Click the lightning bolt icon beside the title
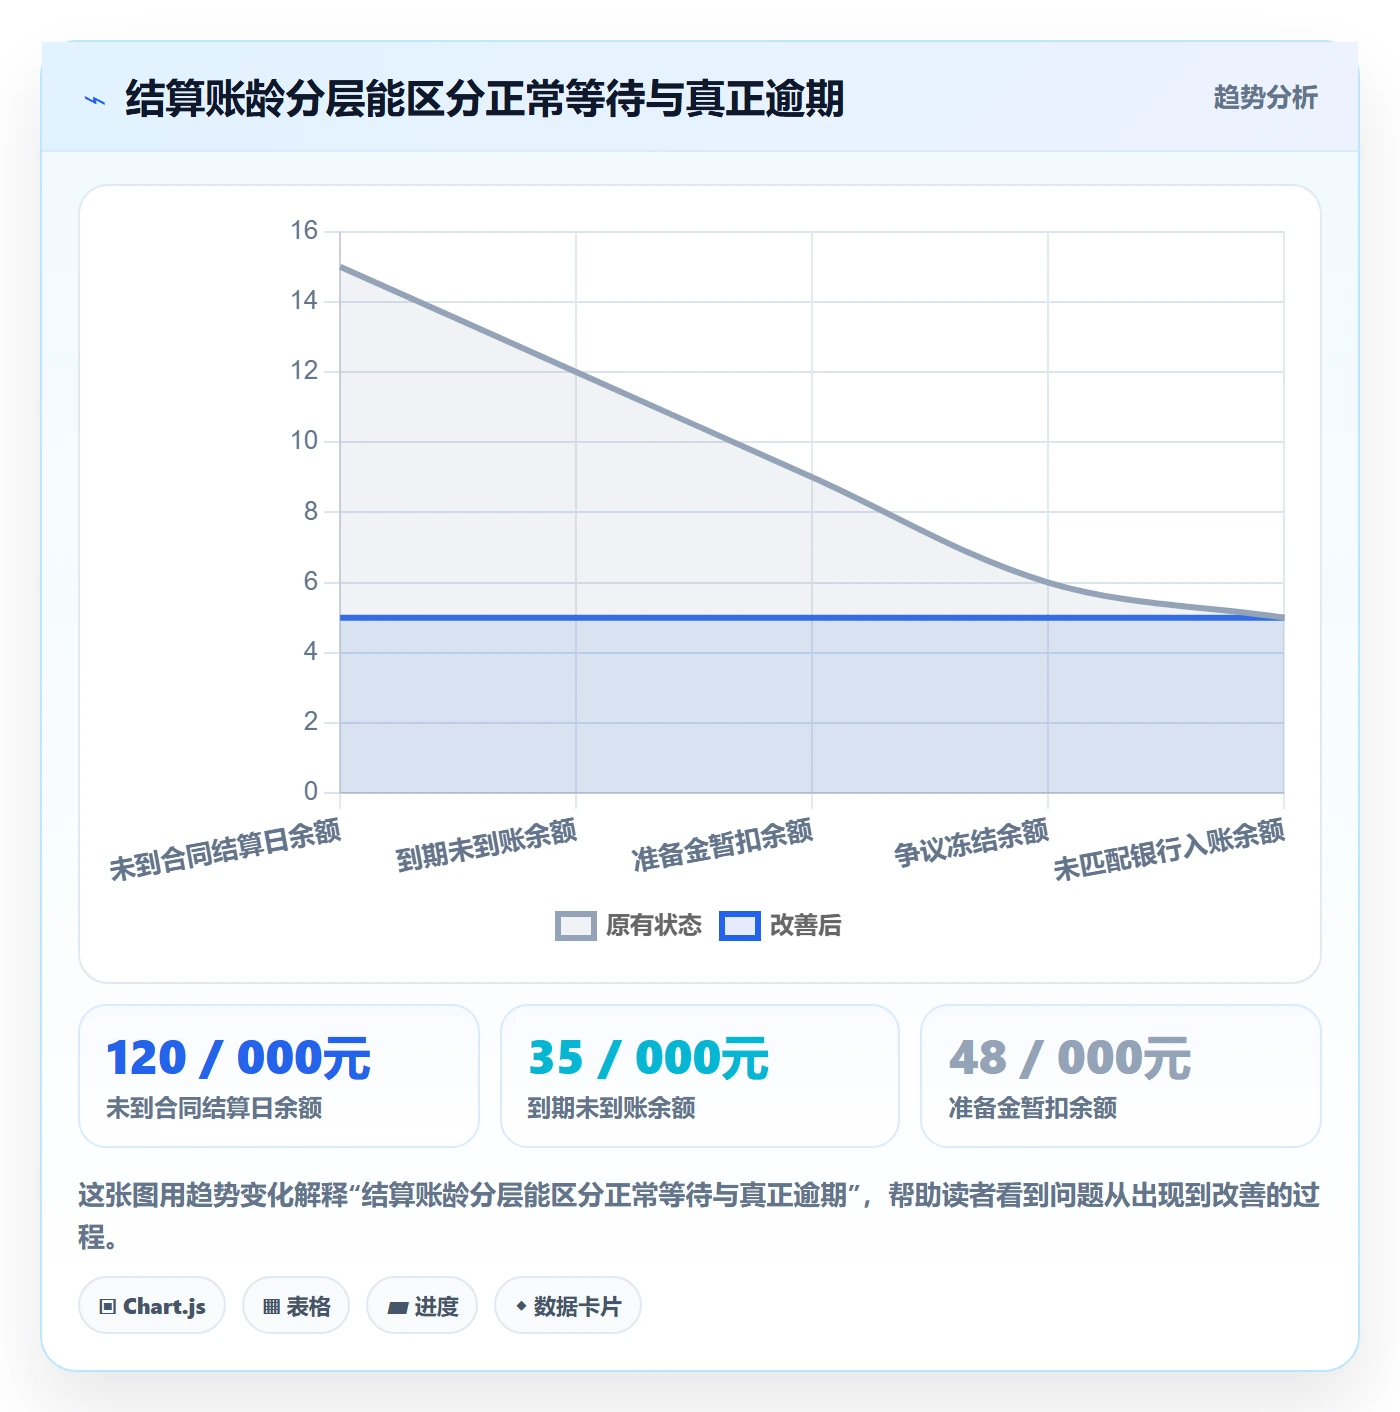The image size is (1400, 1412). [x=95, y=100]
